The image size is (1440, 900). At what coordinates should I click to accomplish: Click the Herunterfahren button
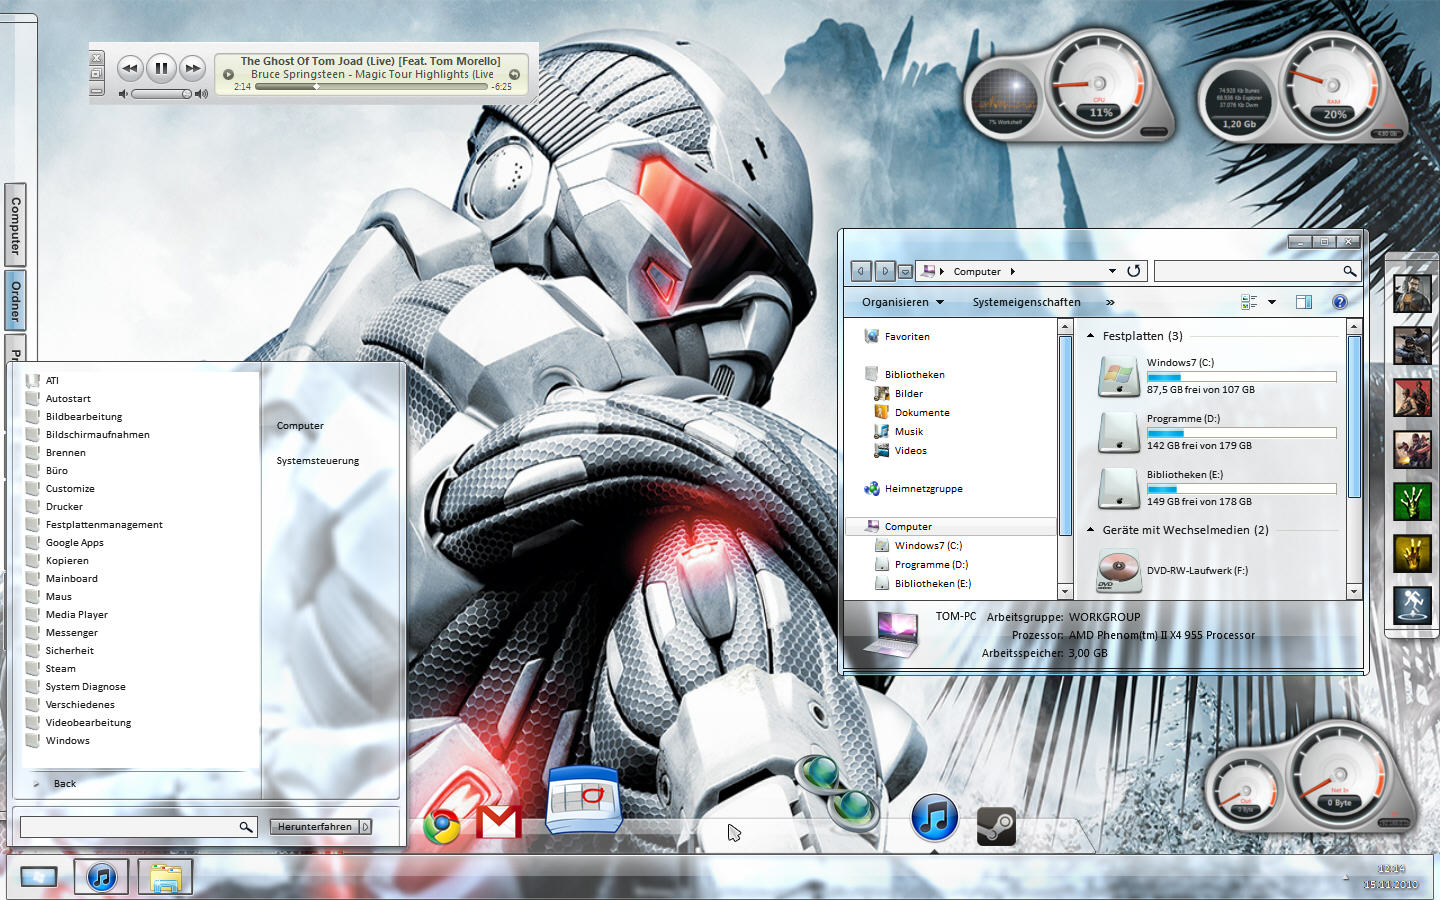click(x=315, y=827)
